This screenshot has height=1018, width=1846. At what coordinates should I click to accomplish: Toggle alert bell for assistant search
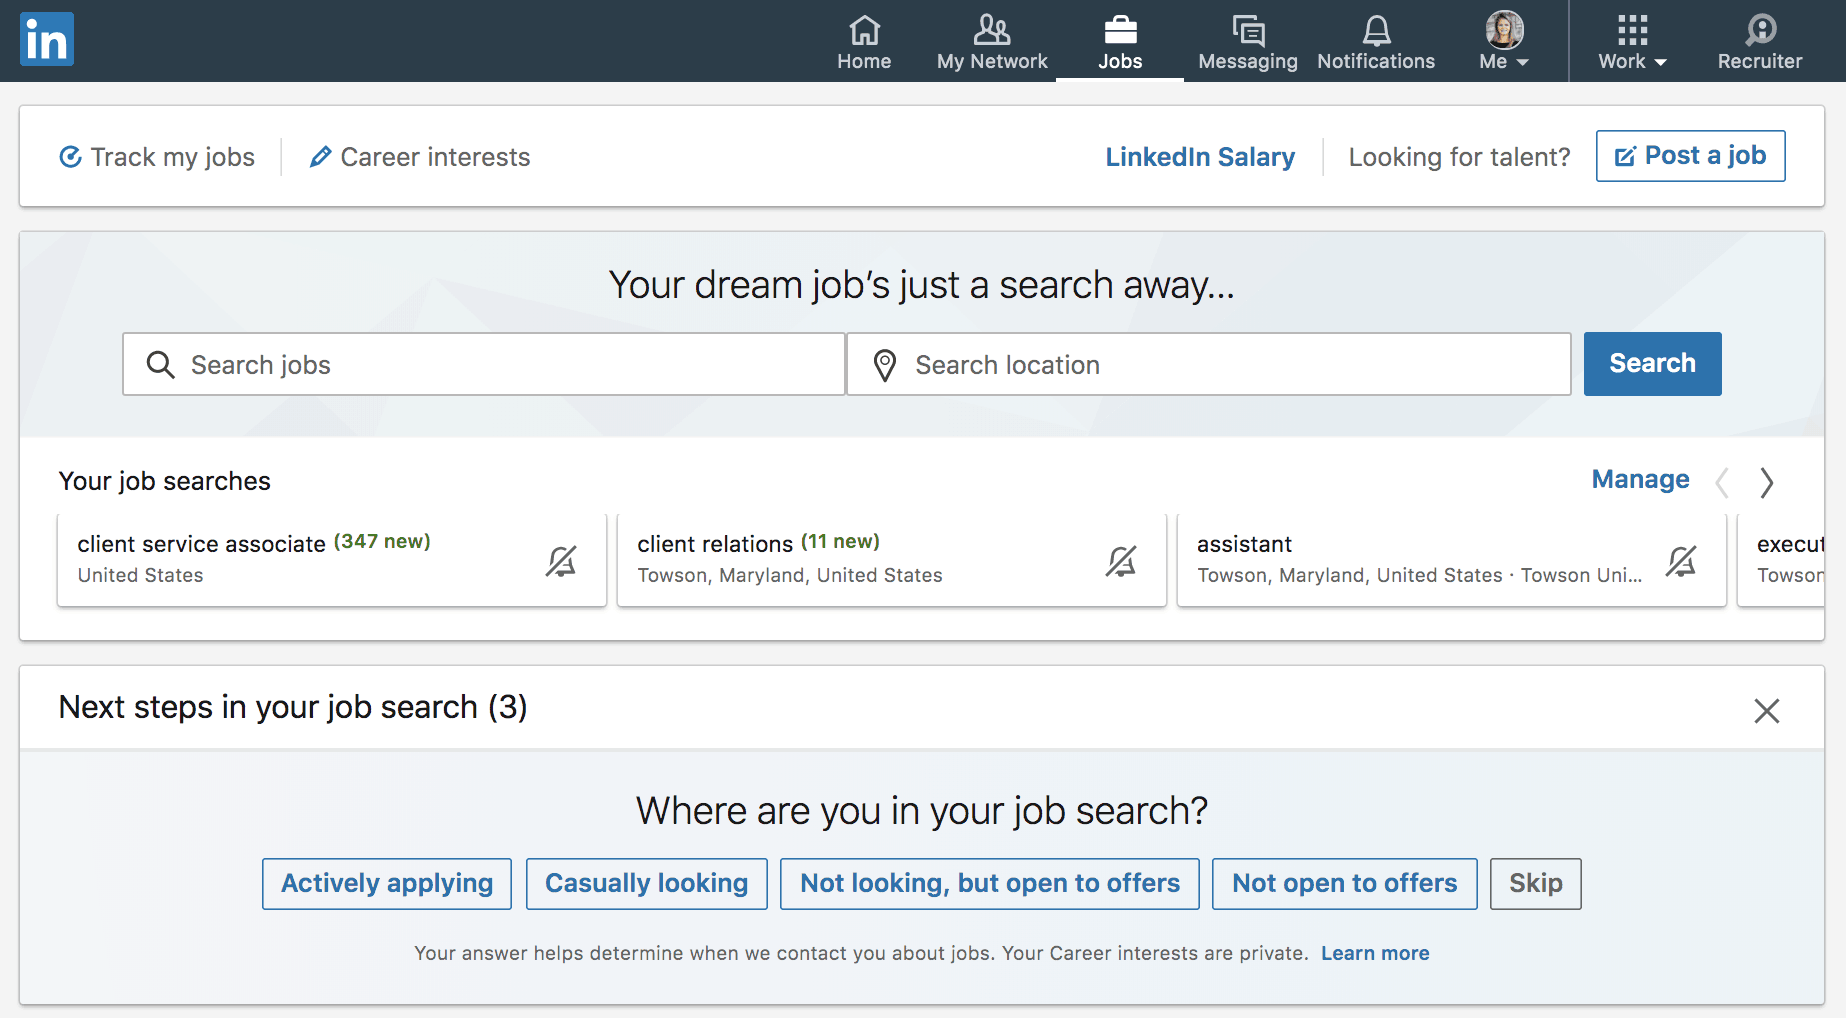click(1681, 561)
